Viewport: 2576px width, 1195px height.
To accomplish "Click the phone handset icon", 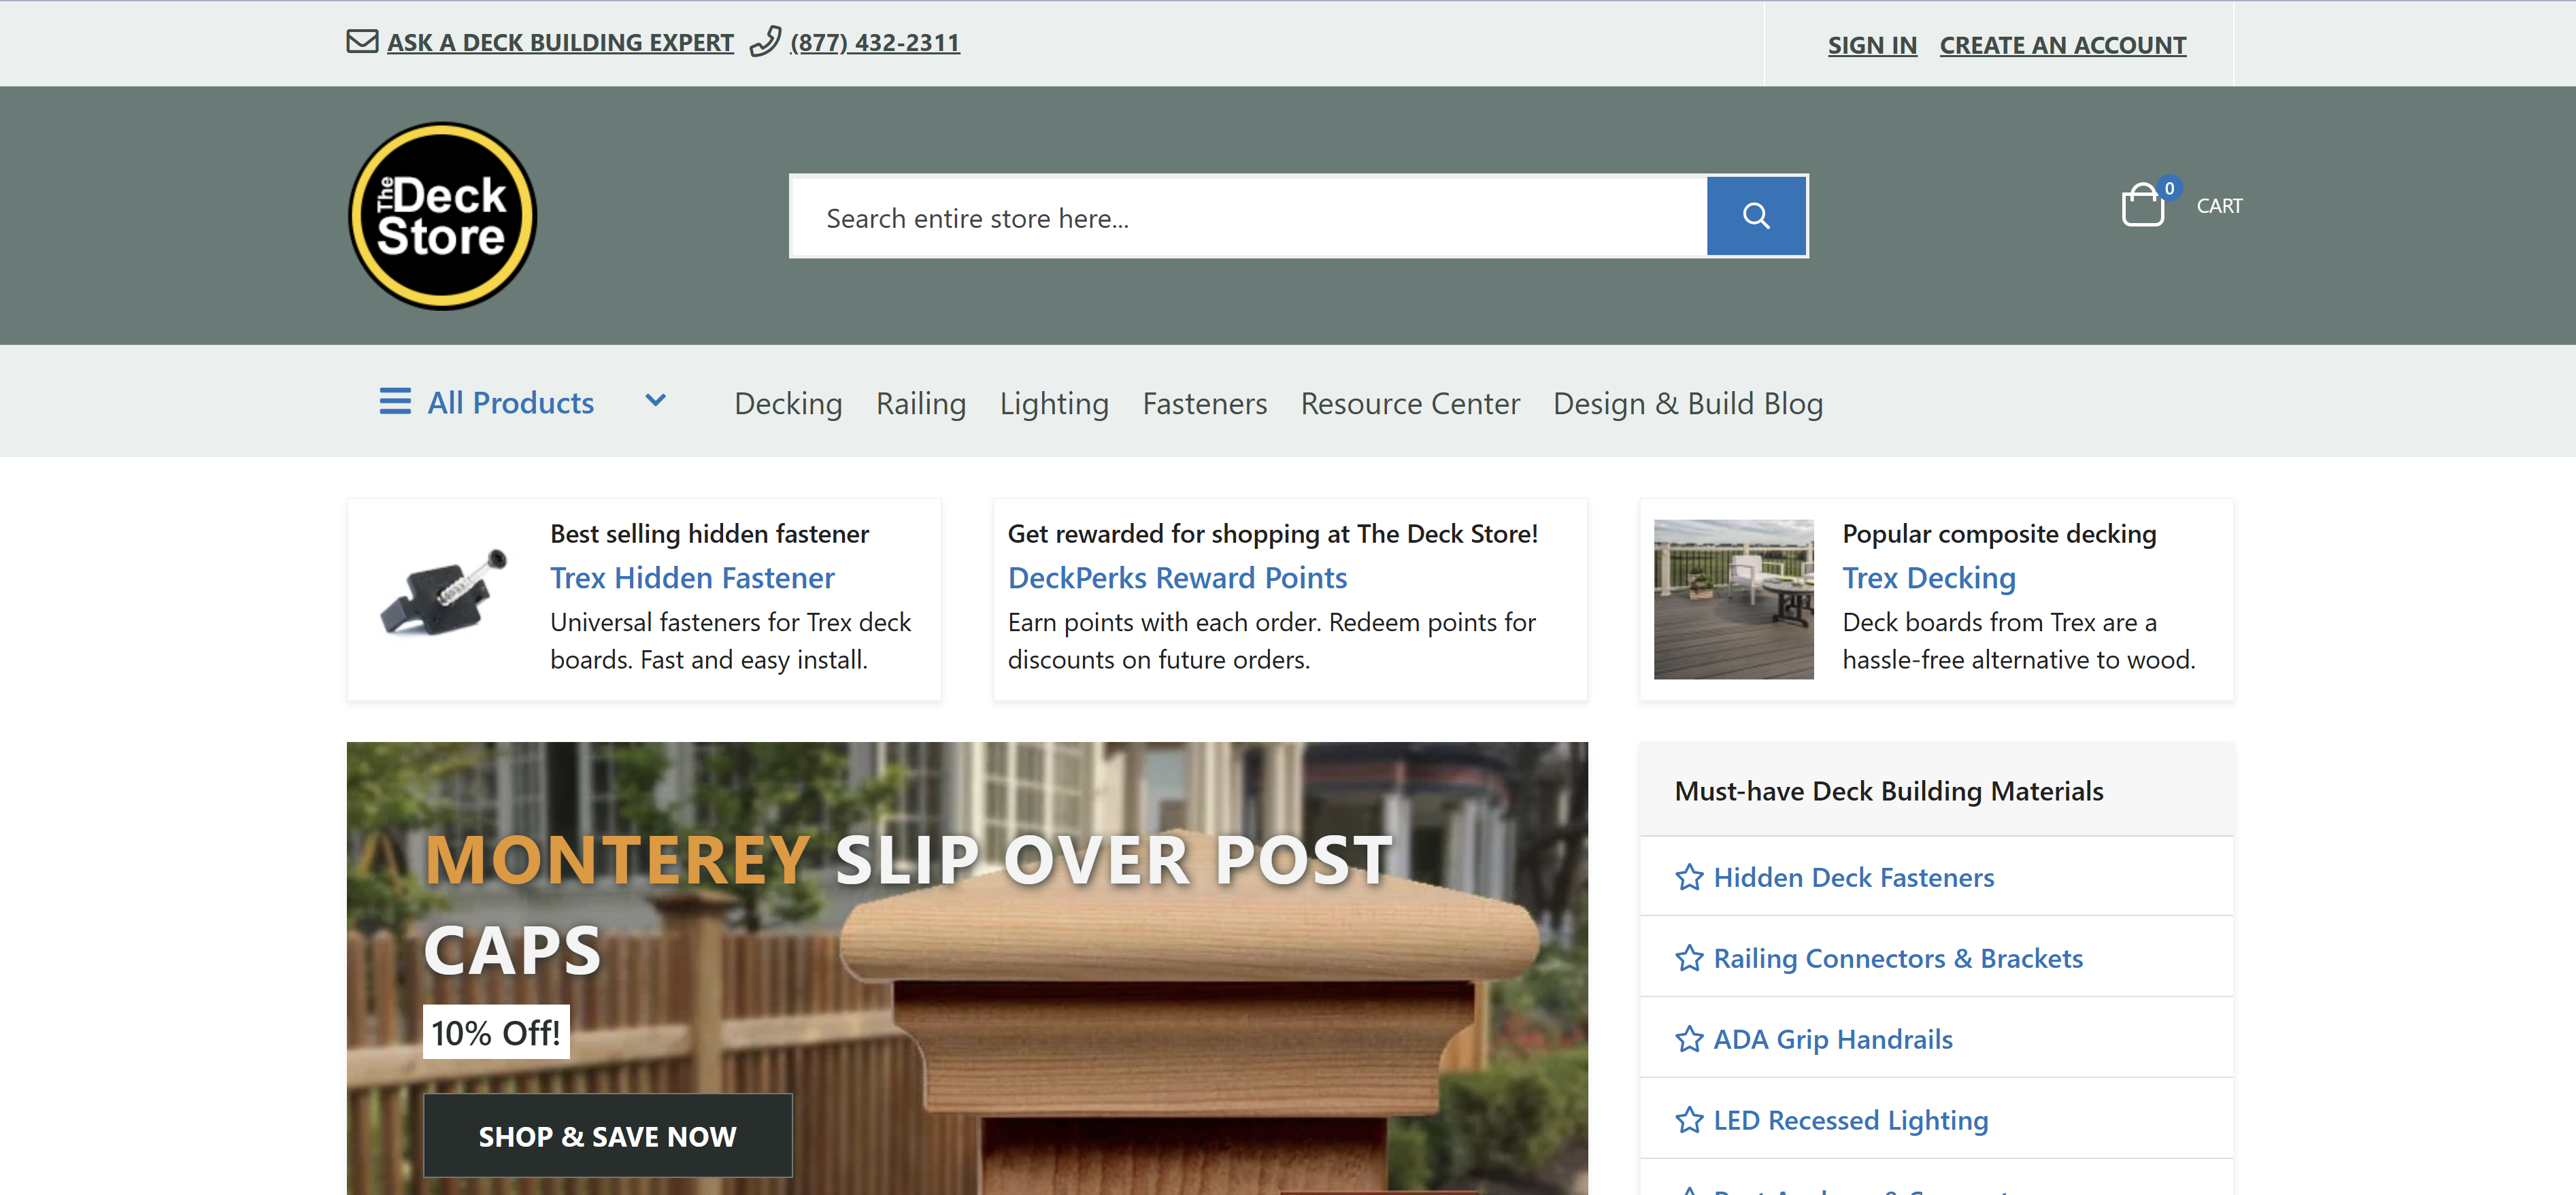I will [x=765, y=42].
